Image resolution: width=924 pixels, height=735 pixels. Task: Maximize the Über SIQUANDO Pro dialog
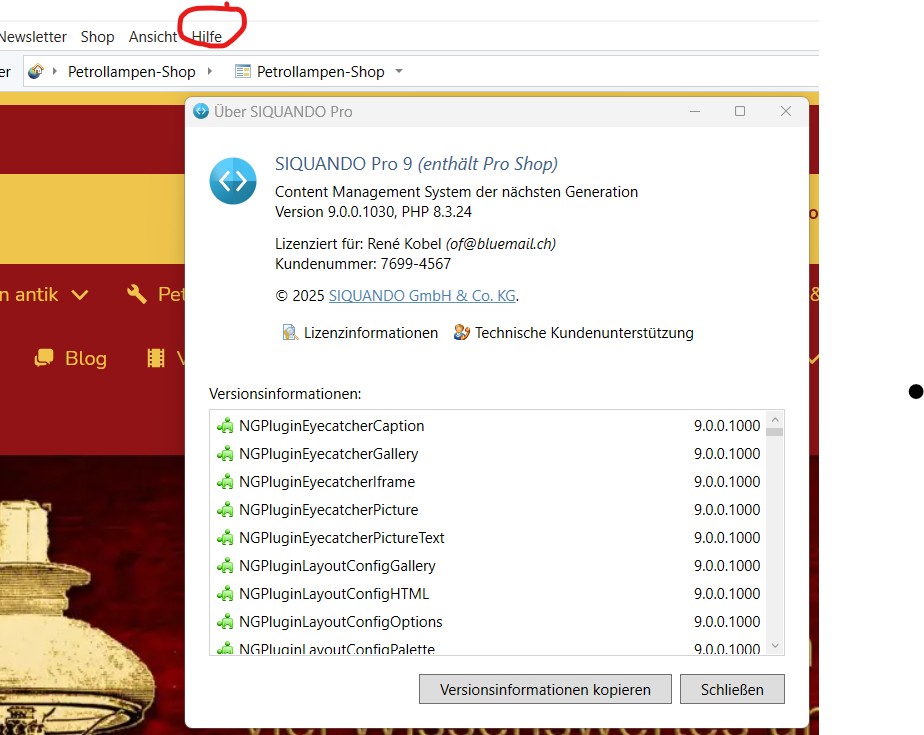pyautogui.click(x=740, y=111)
